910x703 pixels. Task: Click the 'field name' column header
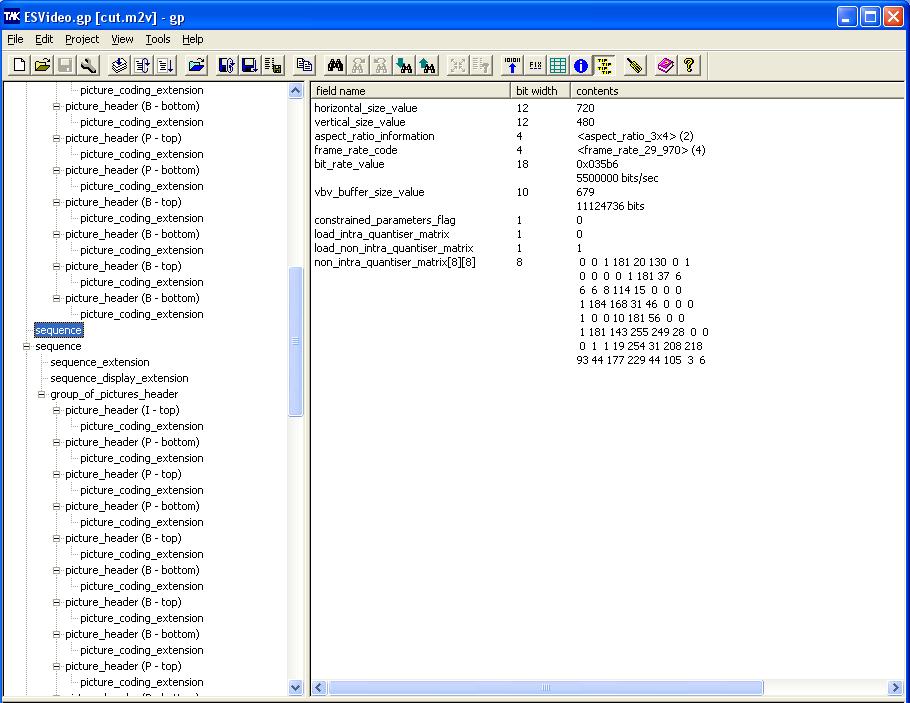click(410, 91)
